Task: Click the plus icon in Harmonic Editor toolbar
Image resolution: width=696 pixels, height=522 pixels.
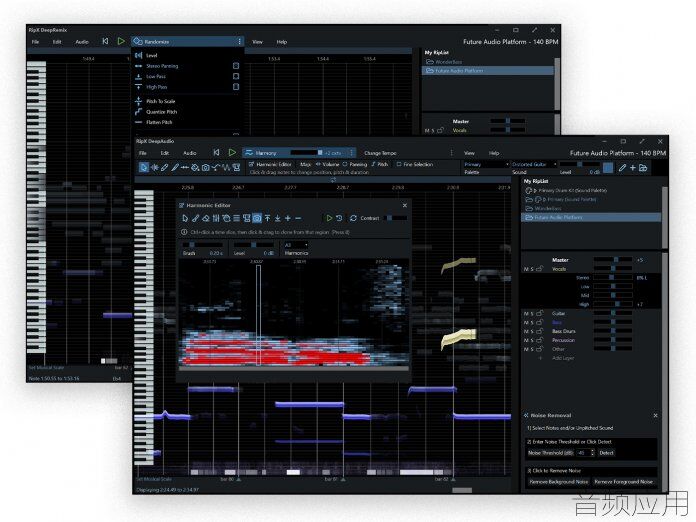Action: pos(288,218)
